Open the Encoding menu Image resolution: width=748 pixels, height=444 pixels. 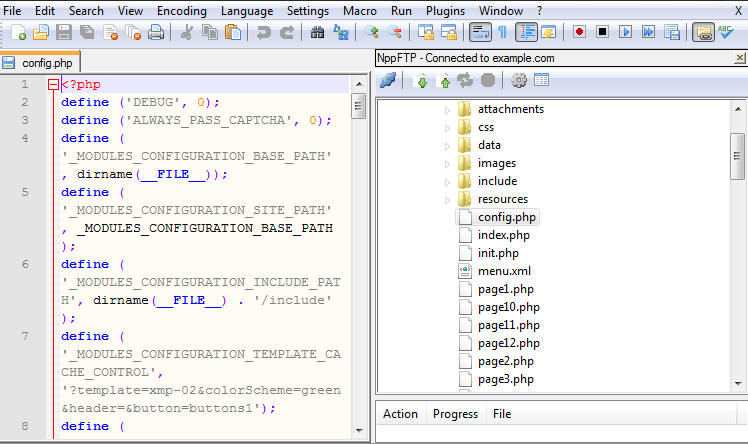click(181, 11)
